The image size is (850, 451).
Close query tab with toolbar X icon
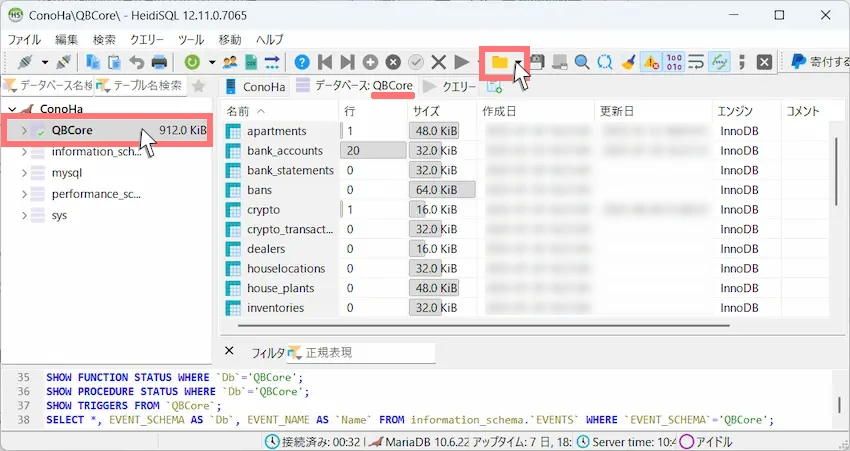coord(764,62)
